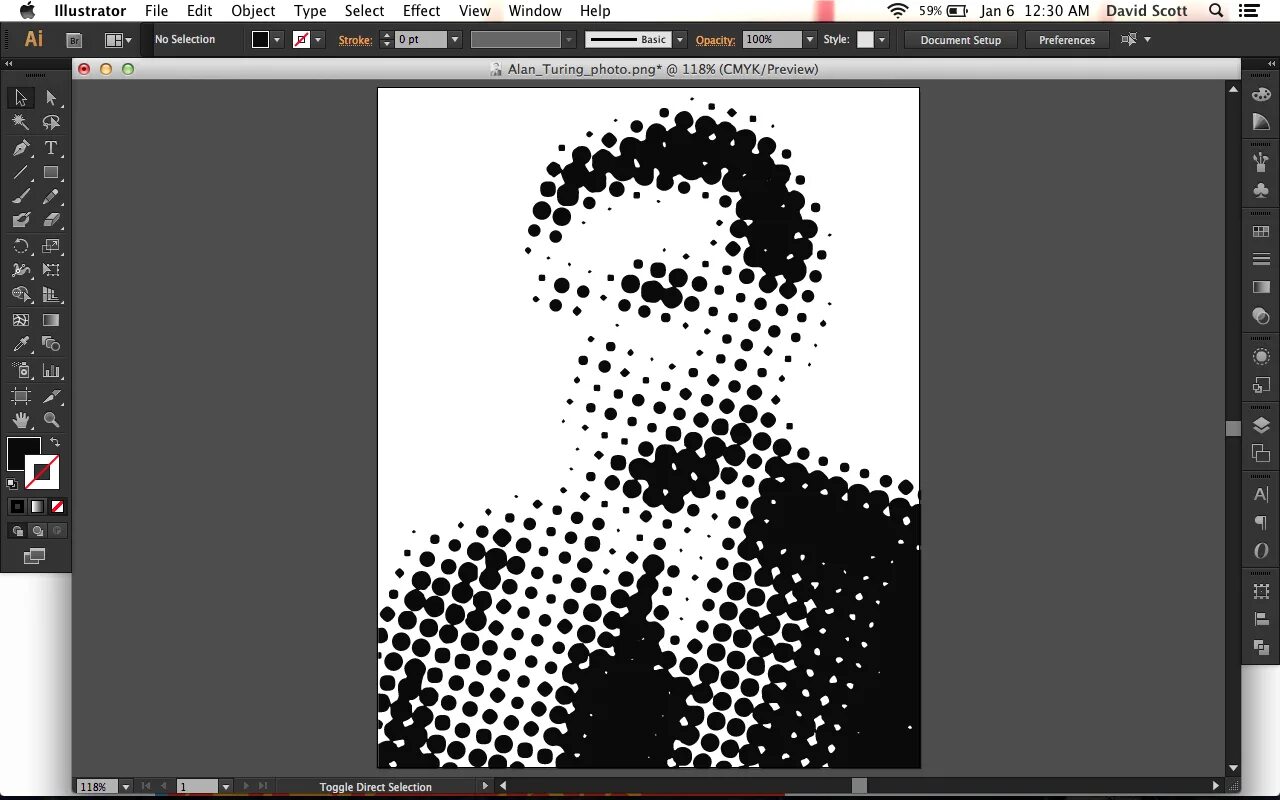1280x800 pixels.
Task: Open the Brushes panel icon
Action: tap(1261, 161)
